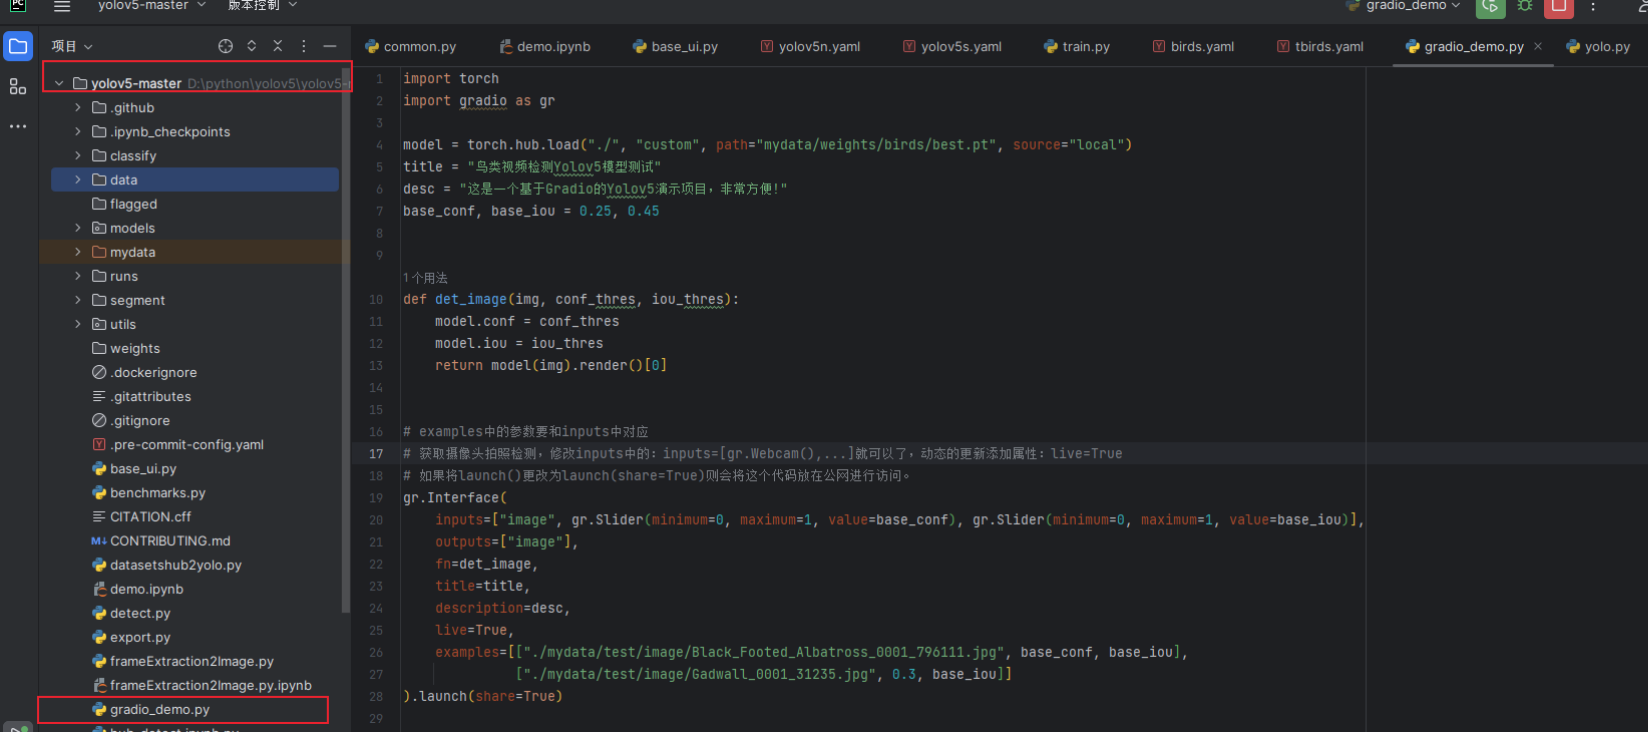
Task: Close the gradio_demo.py tab
Action: click(1538, 46)
